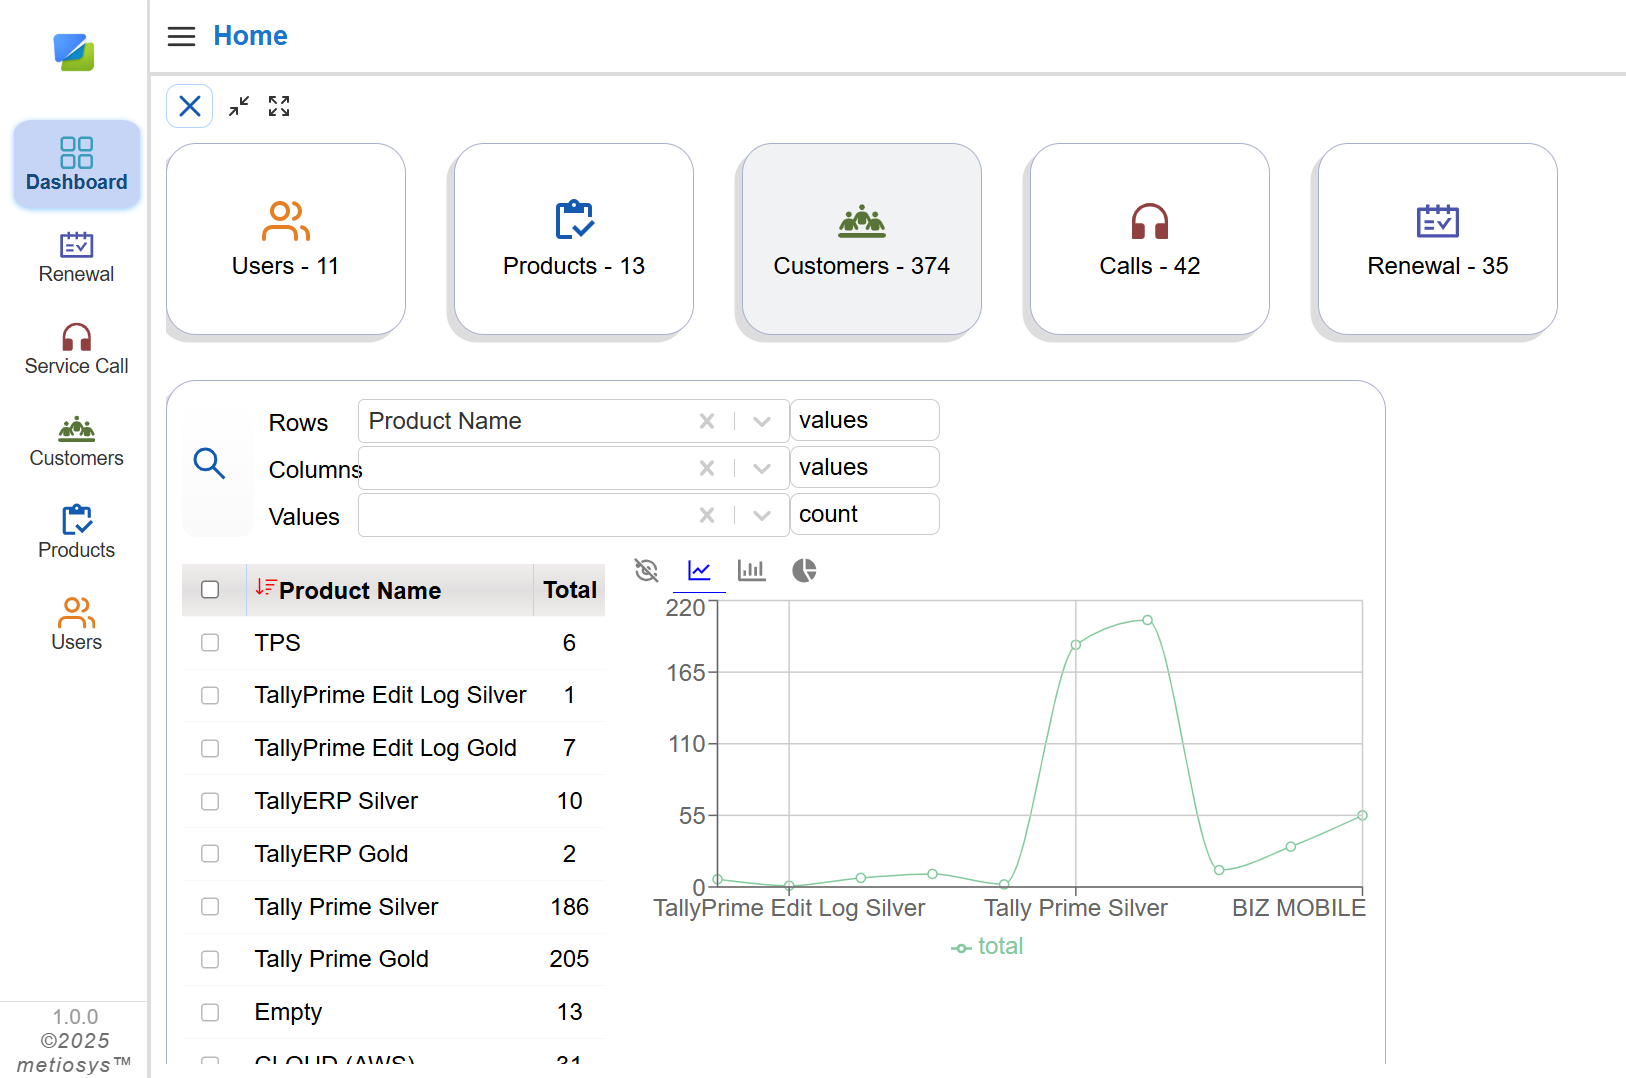This screenshot has height=1078, width=1626.
Task: Expand the Rows field dropdown
Action: coord(762,421)
